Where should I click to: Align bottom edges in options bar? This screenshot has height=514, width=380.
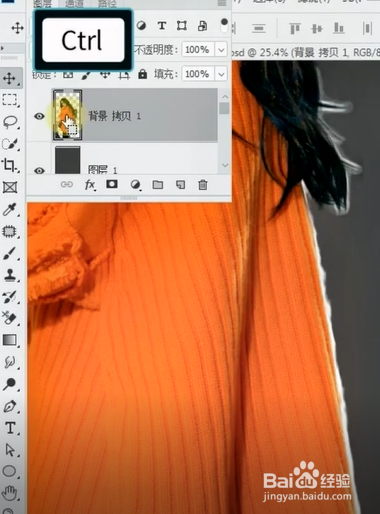pyautogui.click(x=339, y=28)
